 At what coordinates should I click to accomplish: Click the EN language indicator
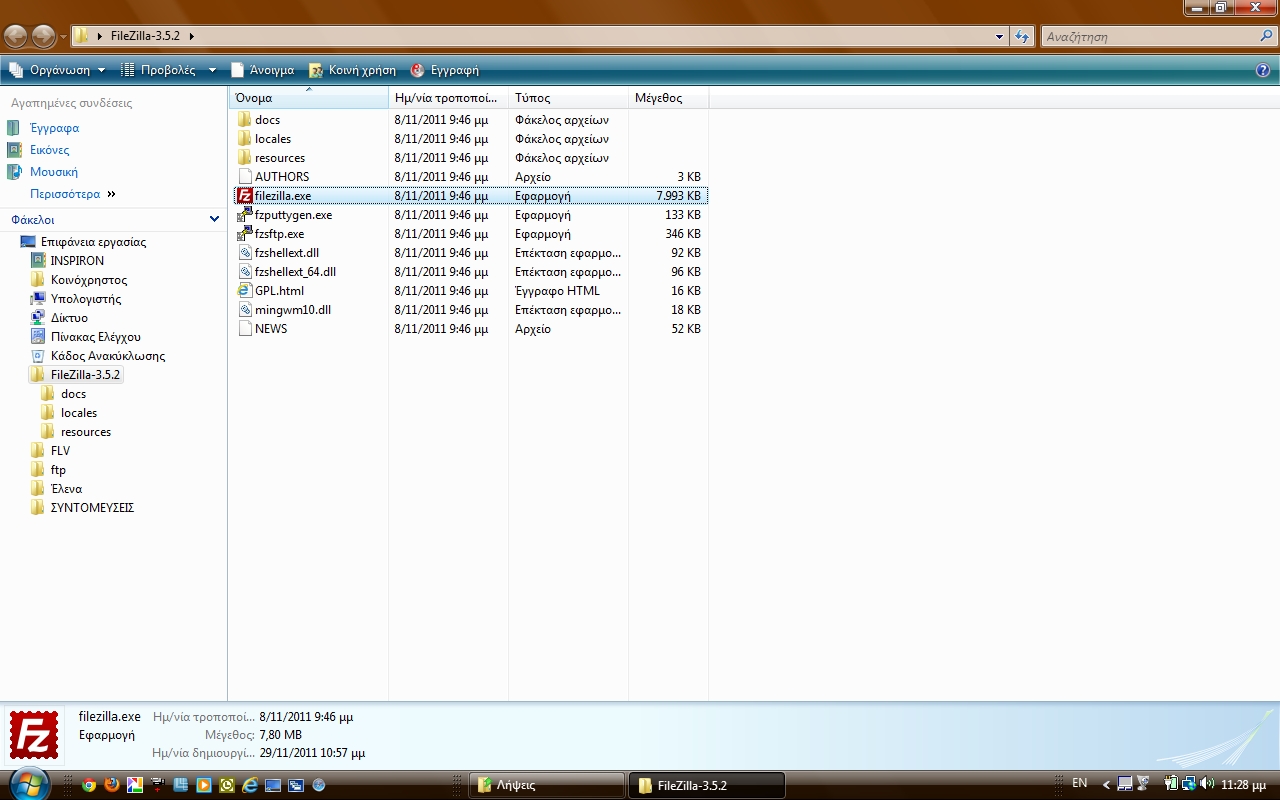[1080, 783]
